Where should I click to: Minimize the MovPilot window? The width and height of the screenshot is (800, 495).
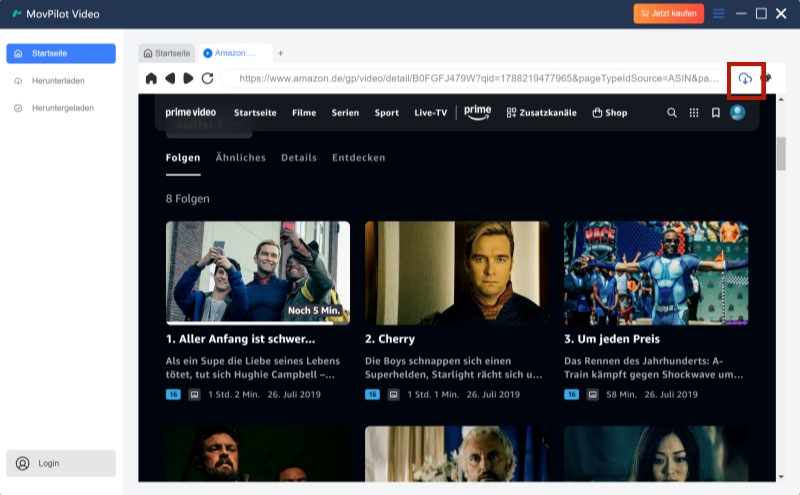coord(741,14)
